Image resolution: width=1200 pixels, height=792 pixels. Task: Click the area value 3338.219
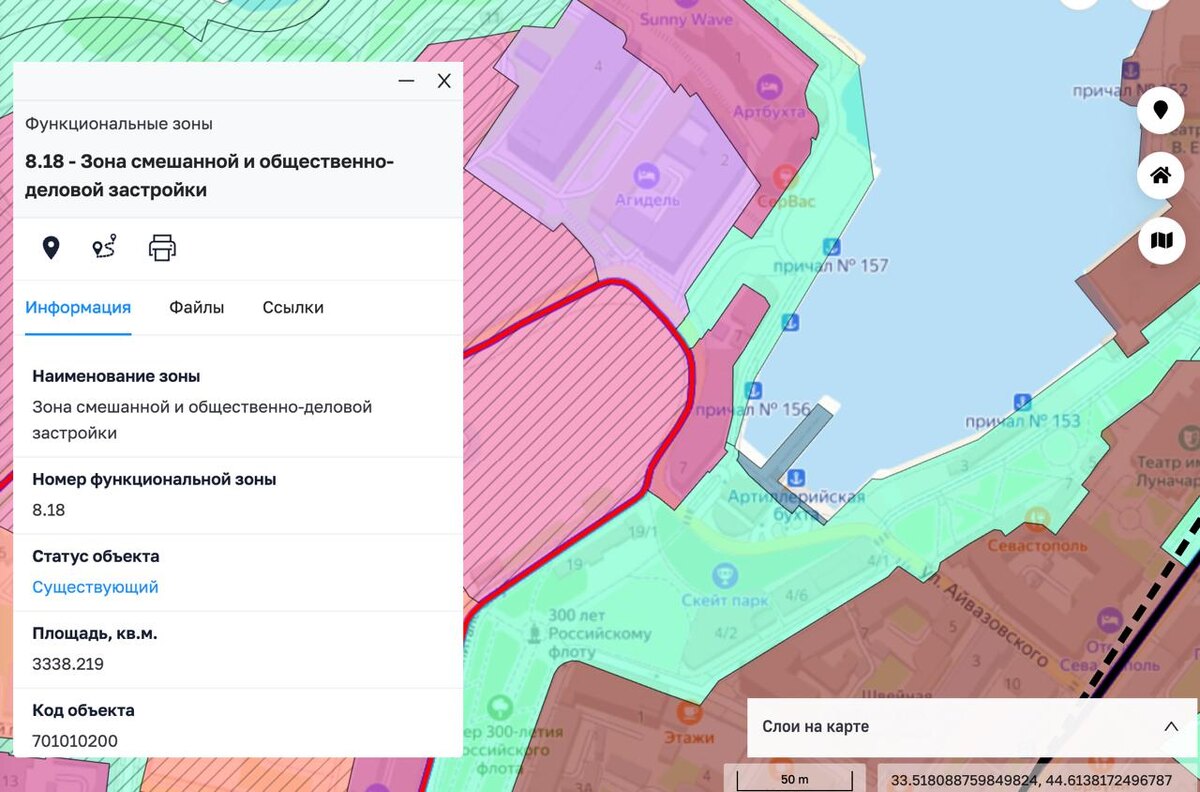68,664
